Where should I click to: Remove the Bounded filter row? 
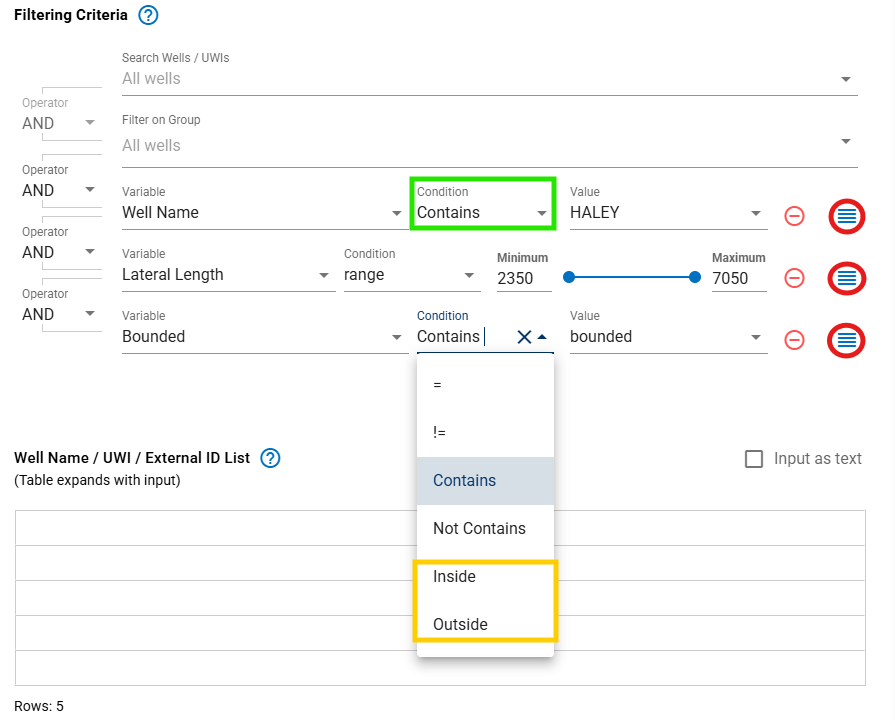click(794, 340)
